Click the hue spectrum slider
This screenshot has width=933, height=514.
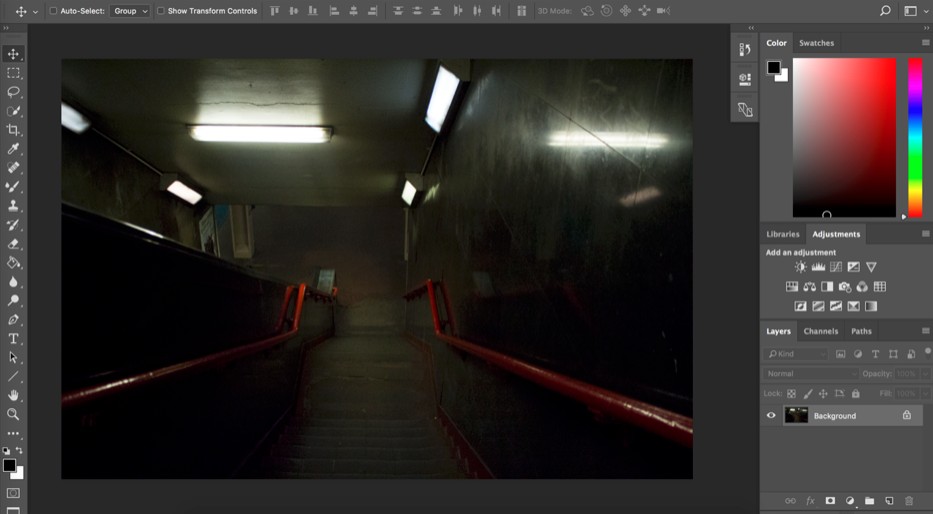[915, 138]
